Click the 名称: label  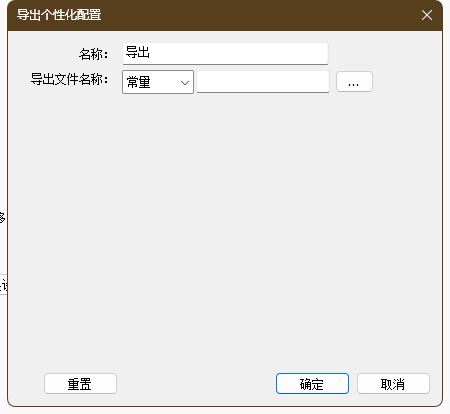pos(93,54)
